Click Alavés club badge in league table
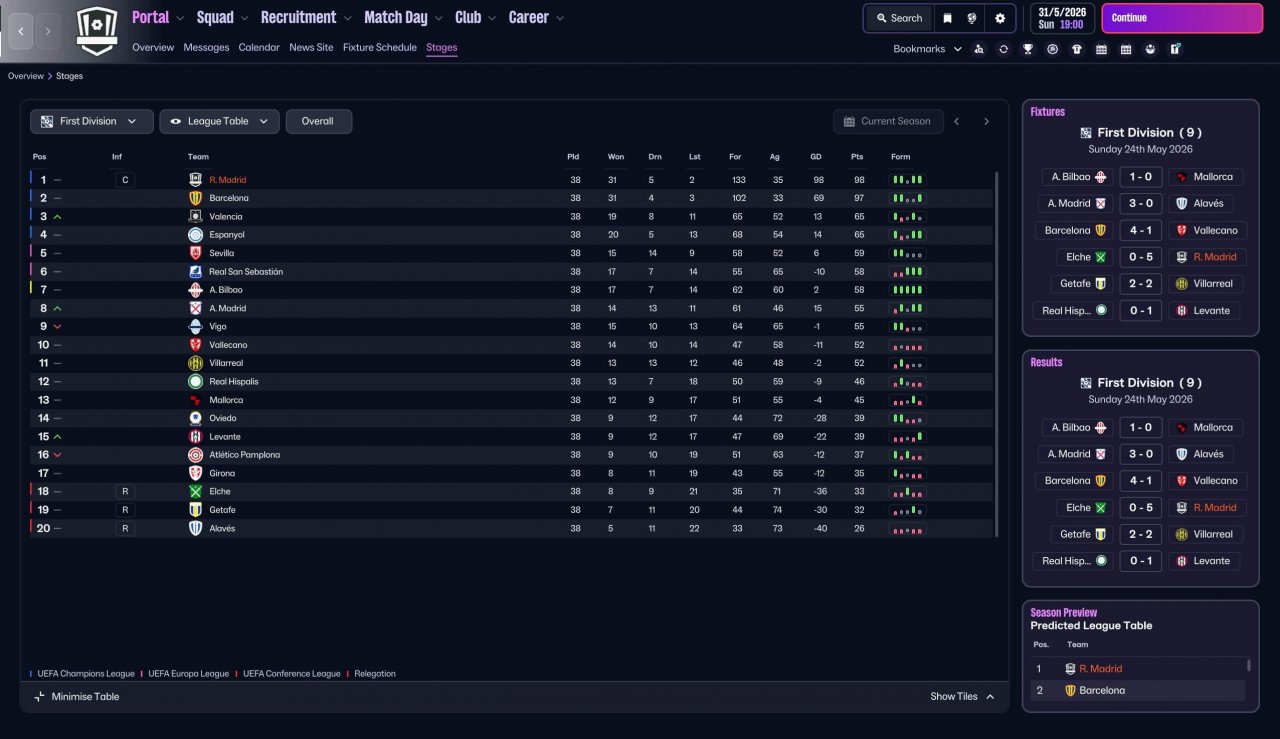This screenshot has width=1280, height=739. [196, 528]
